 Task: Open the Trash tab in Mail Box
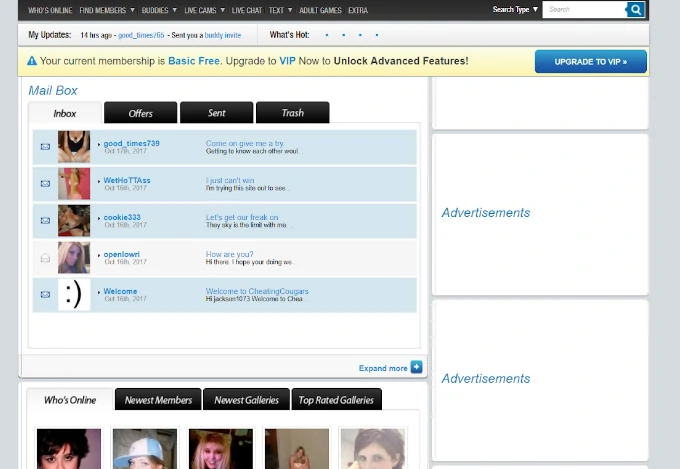(x=292, y=113)
